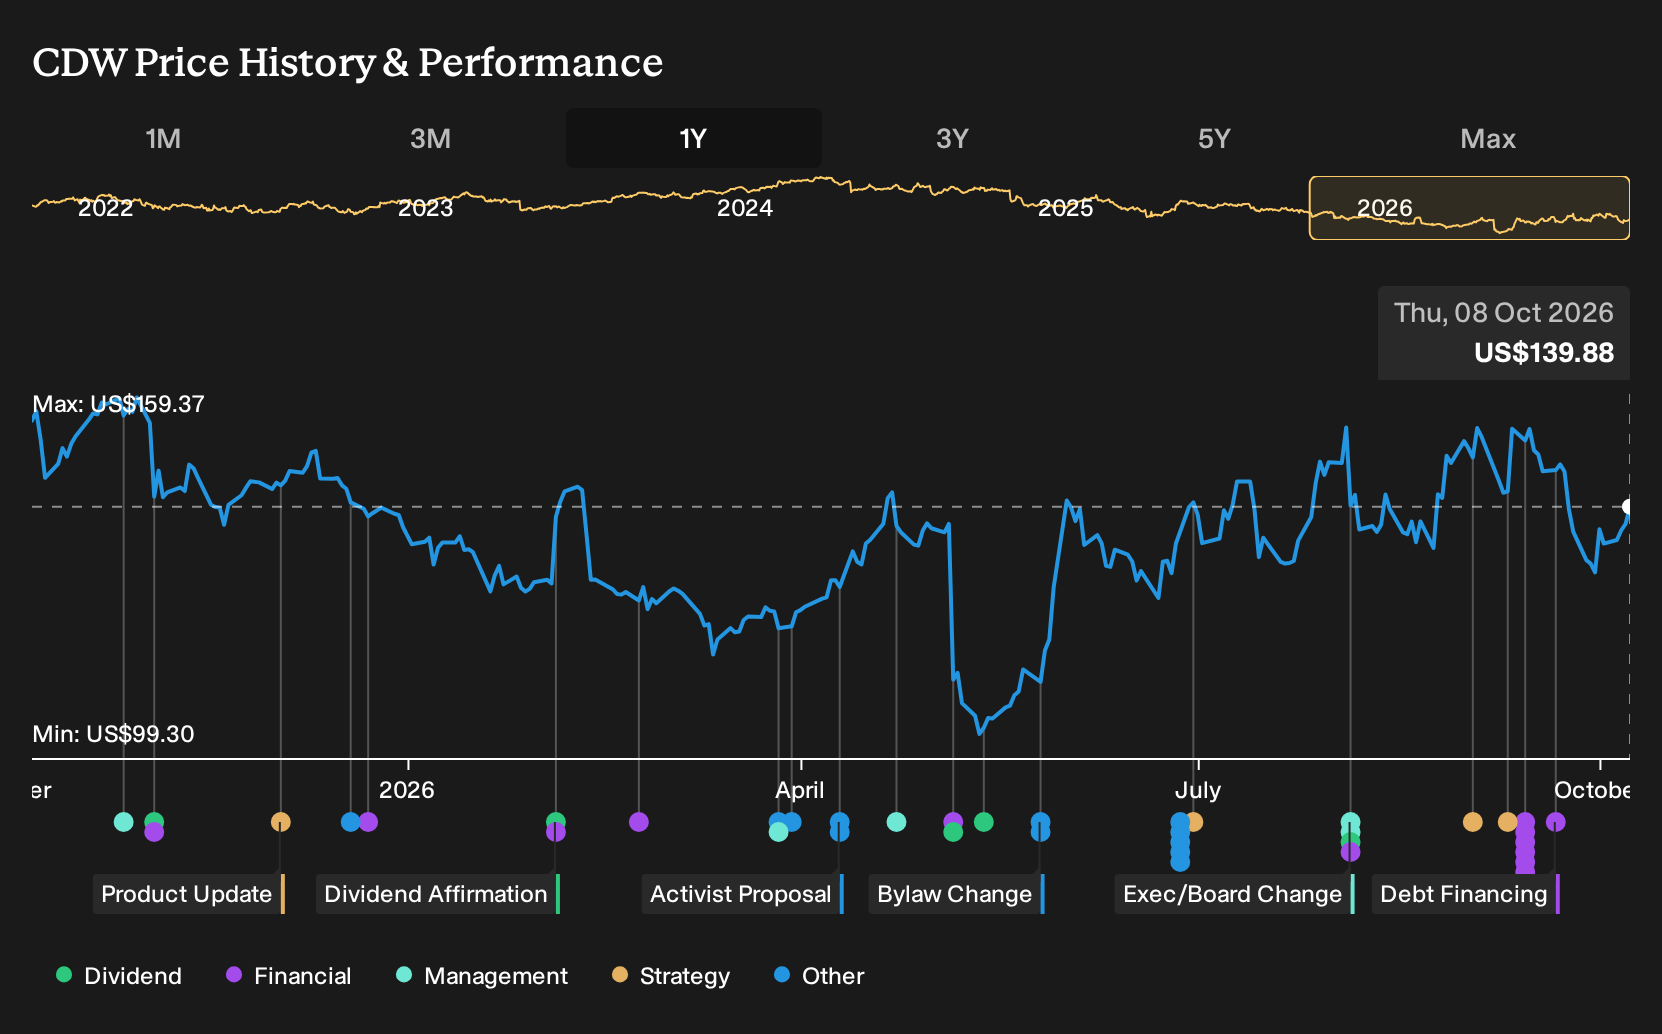Click the orange Strategy dot beside the July stack
Screen dimensions: 1662x1034
[1194, 822]
